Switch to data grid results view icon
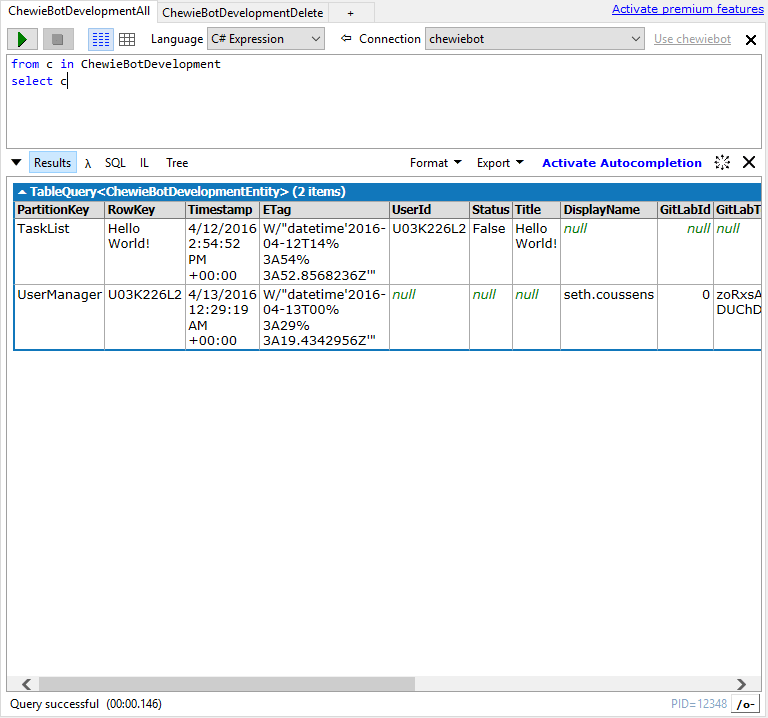The height and width of the screenshot is (718, 768). pyautogui.click(x=127, y=39)
